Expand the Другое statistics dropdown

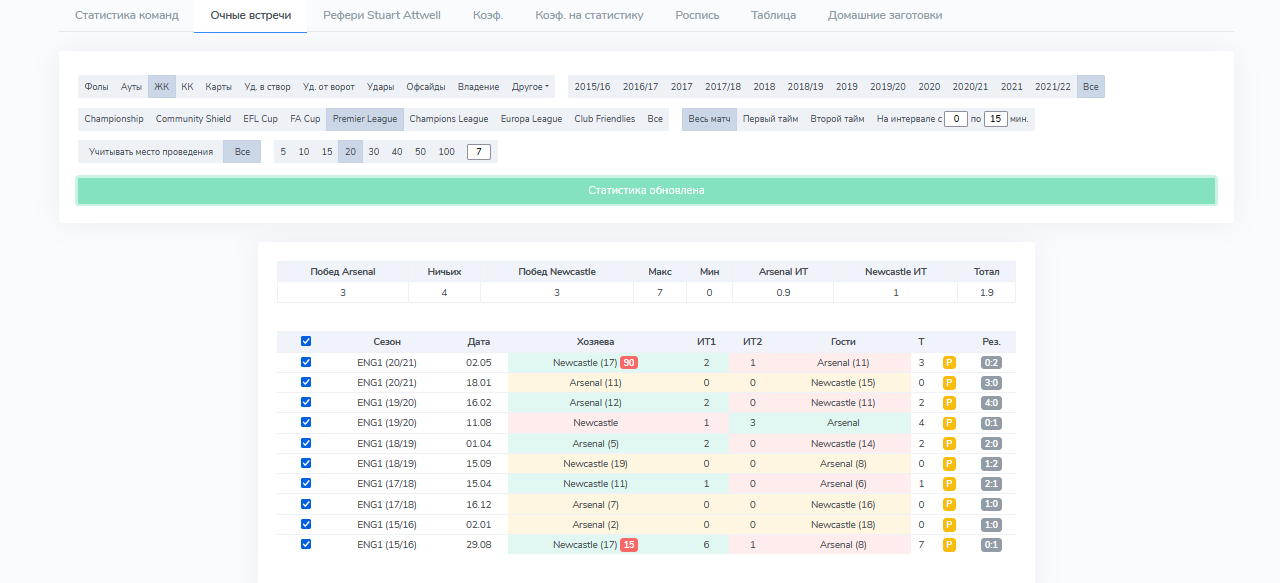(x=530, y=87)
